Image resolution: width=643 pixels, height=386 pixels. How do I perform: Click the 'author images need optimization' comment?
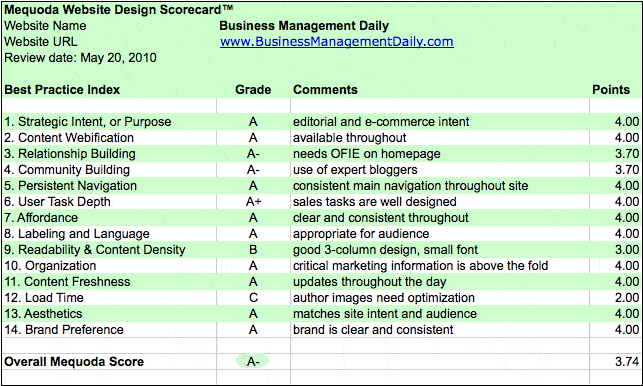coord(384,298)
